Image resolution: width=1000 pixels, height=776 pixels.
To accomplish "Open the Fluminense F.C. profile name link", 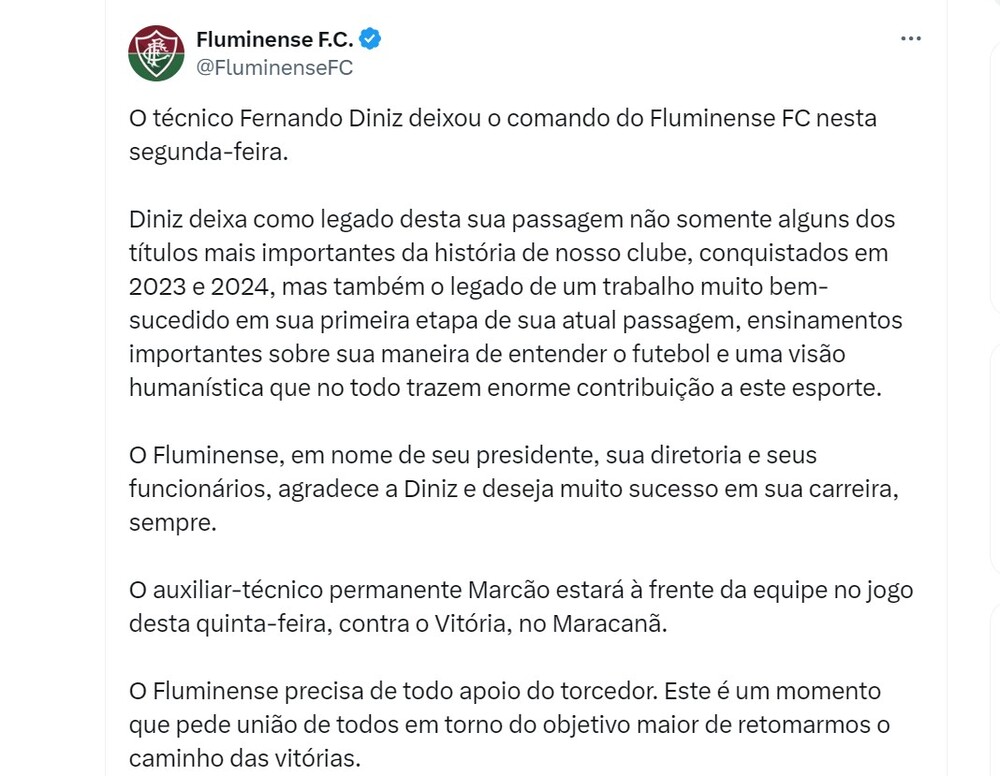I will tap(275, 40).
